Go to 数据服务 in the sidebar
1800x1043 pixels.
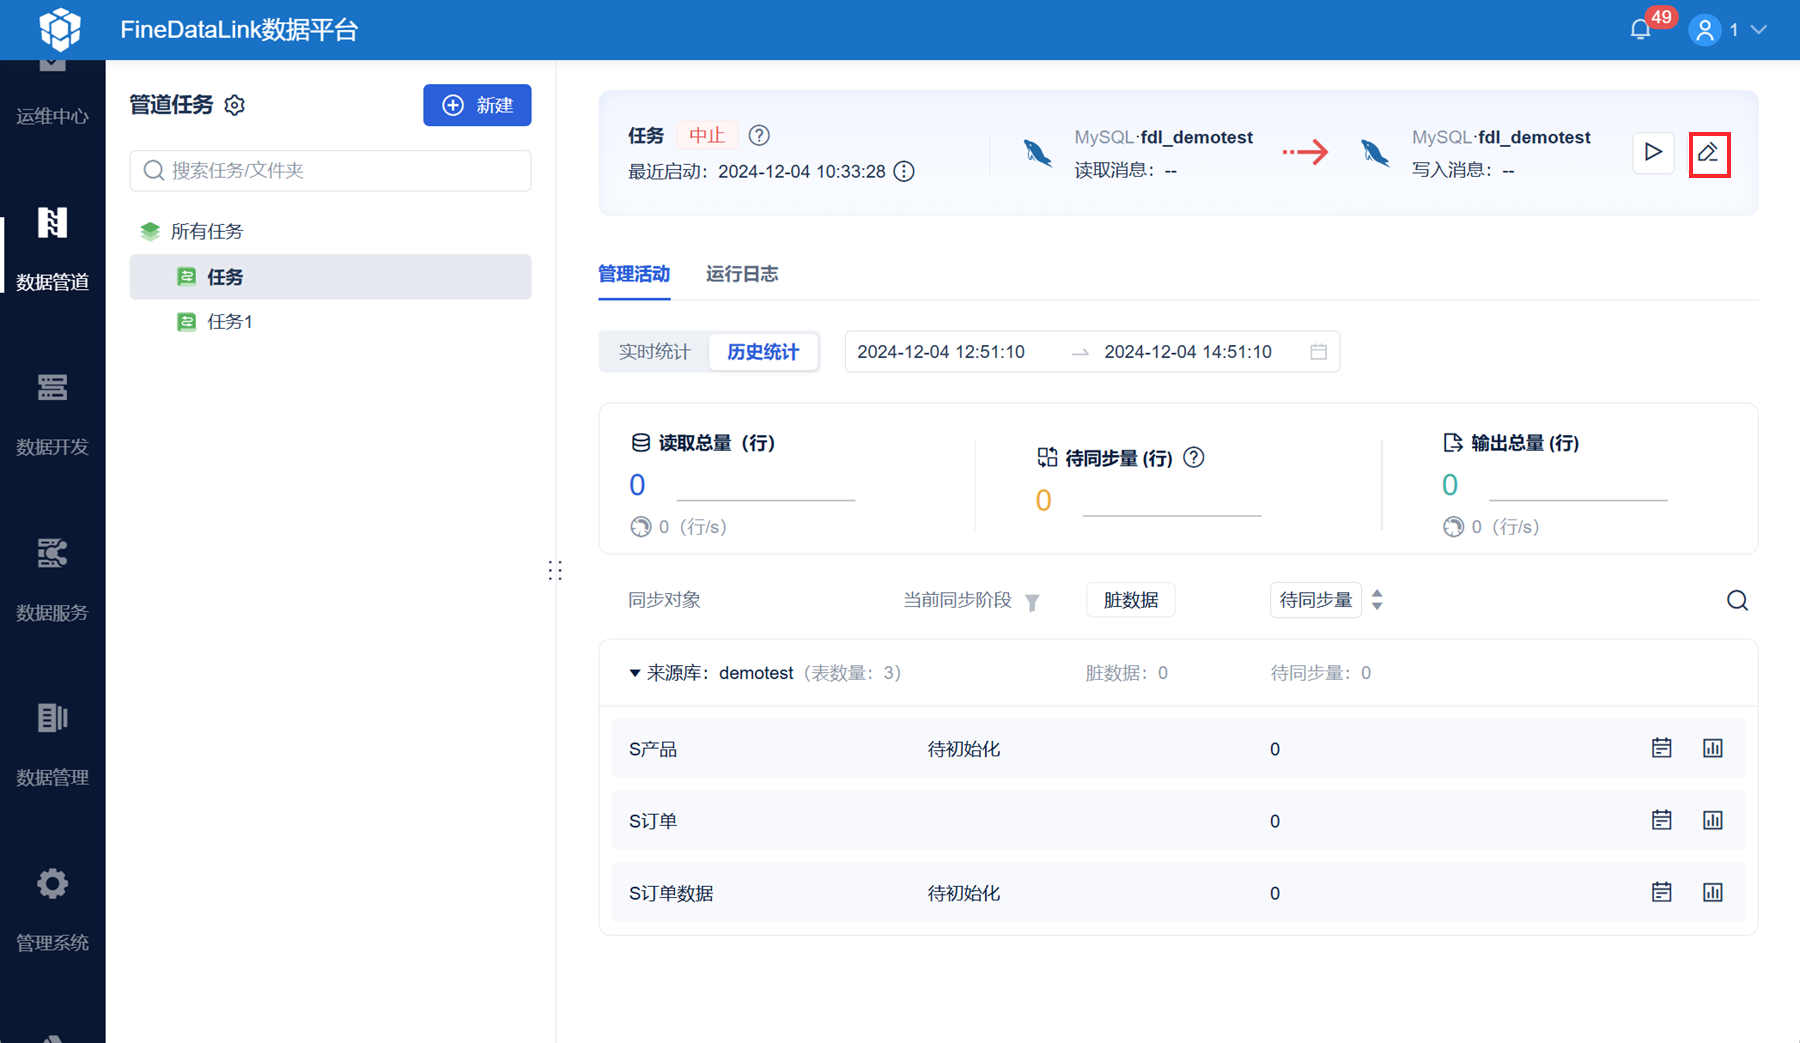coord(52,580)
